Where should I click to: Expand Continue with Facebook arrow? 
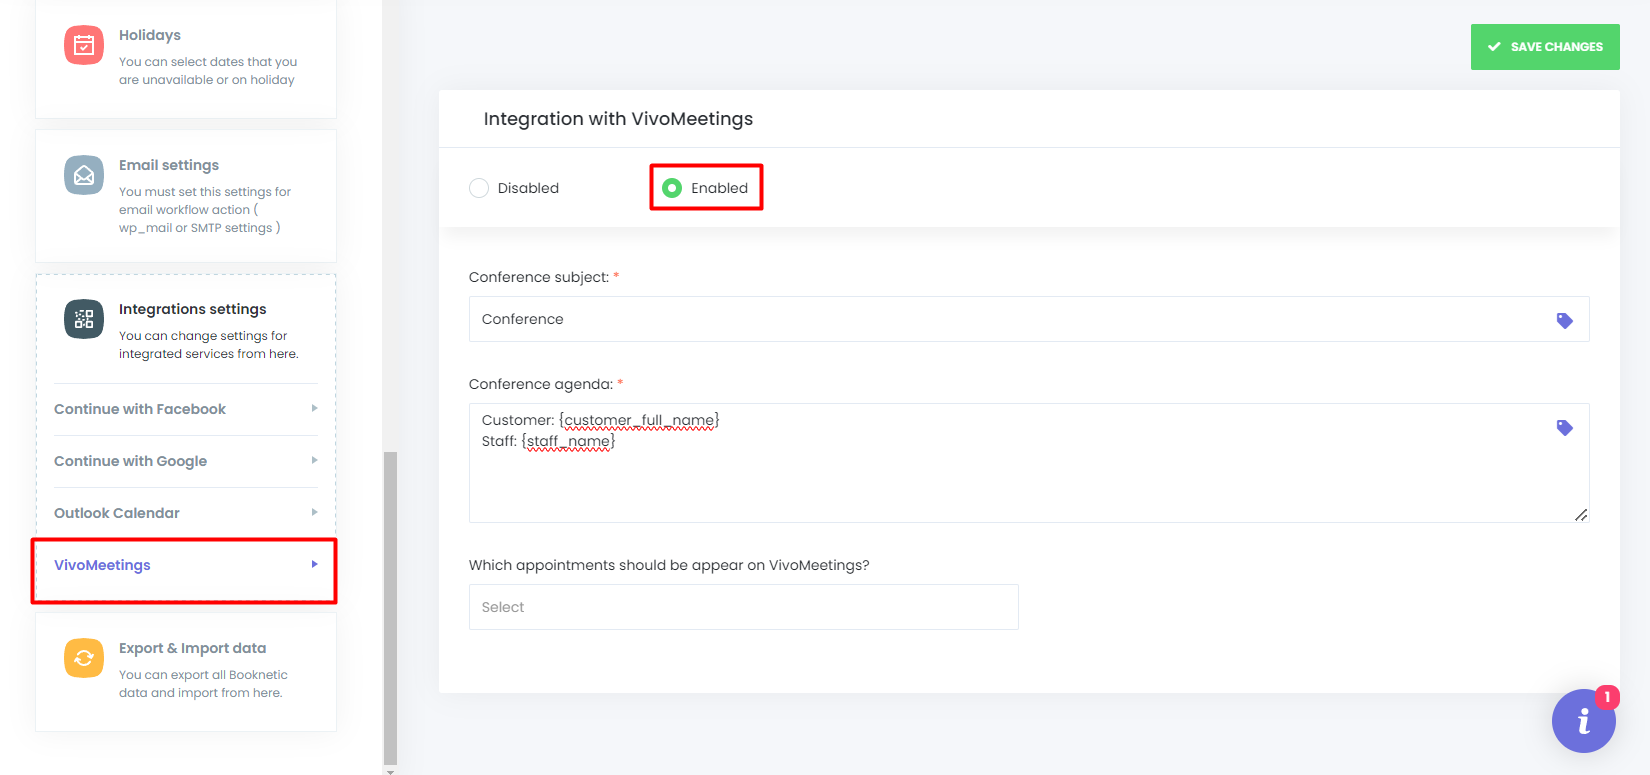(314, 409)
